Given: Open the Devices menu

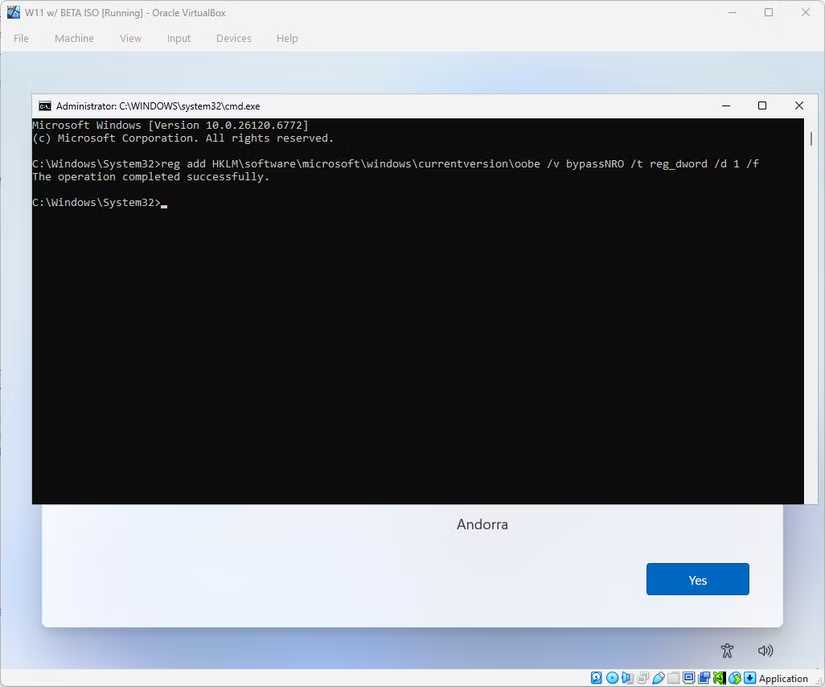Looking at the screenshot, I should click(233, 38).
